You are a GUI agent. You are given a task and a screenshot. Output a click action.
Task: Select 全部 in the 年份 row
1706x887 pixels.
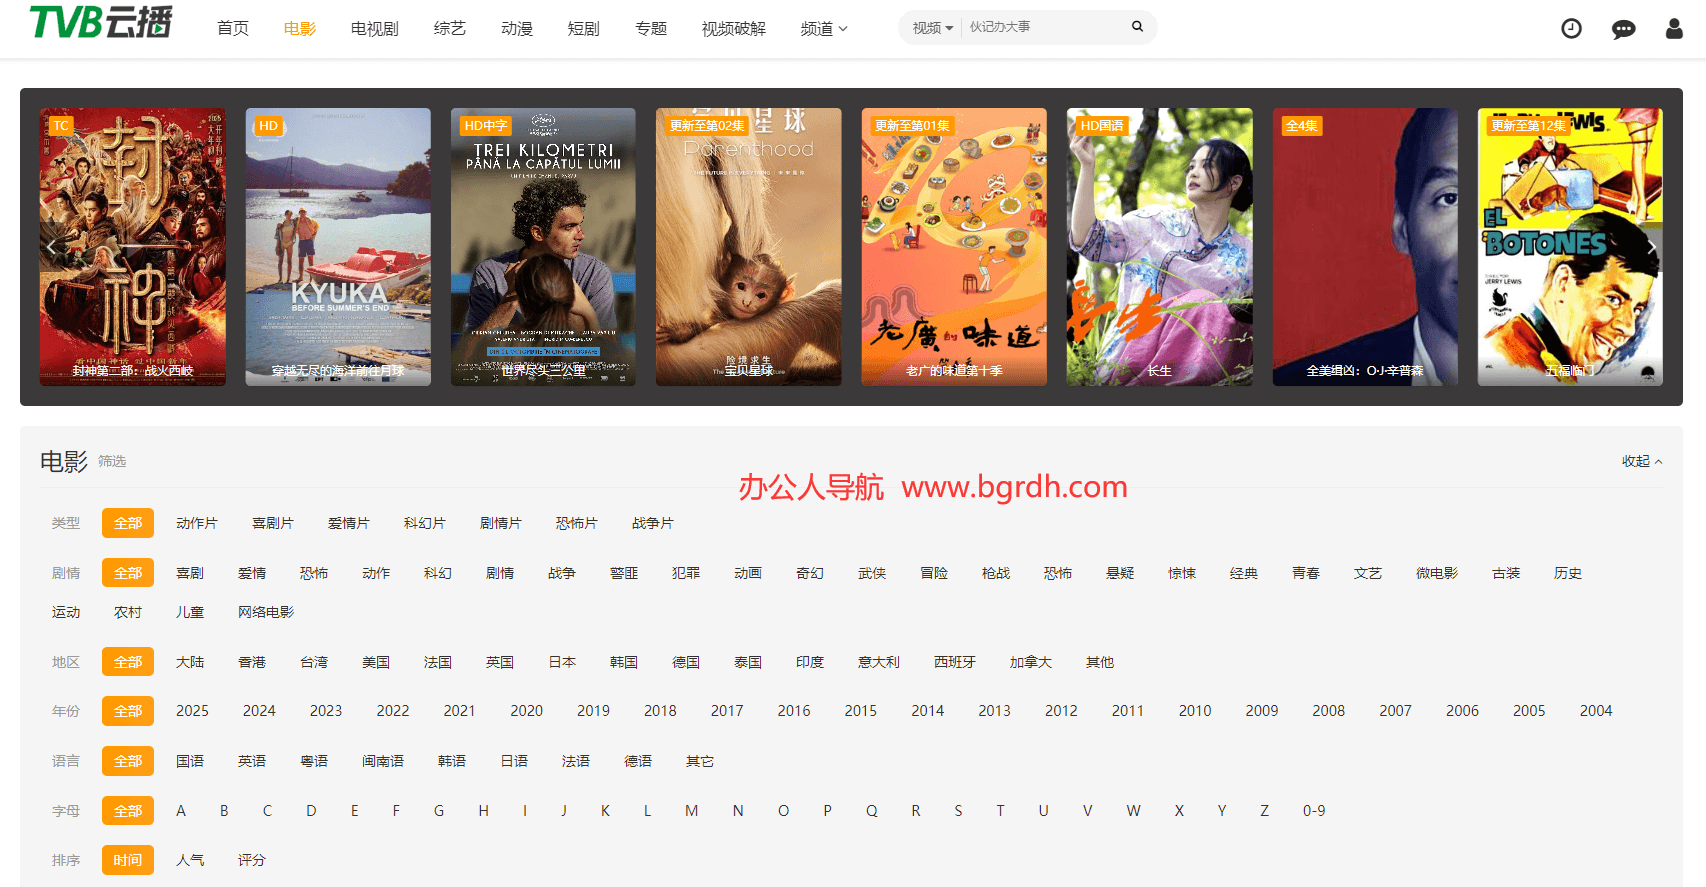pos(128,711)
